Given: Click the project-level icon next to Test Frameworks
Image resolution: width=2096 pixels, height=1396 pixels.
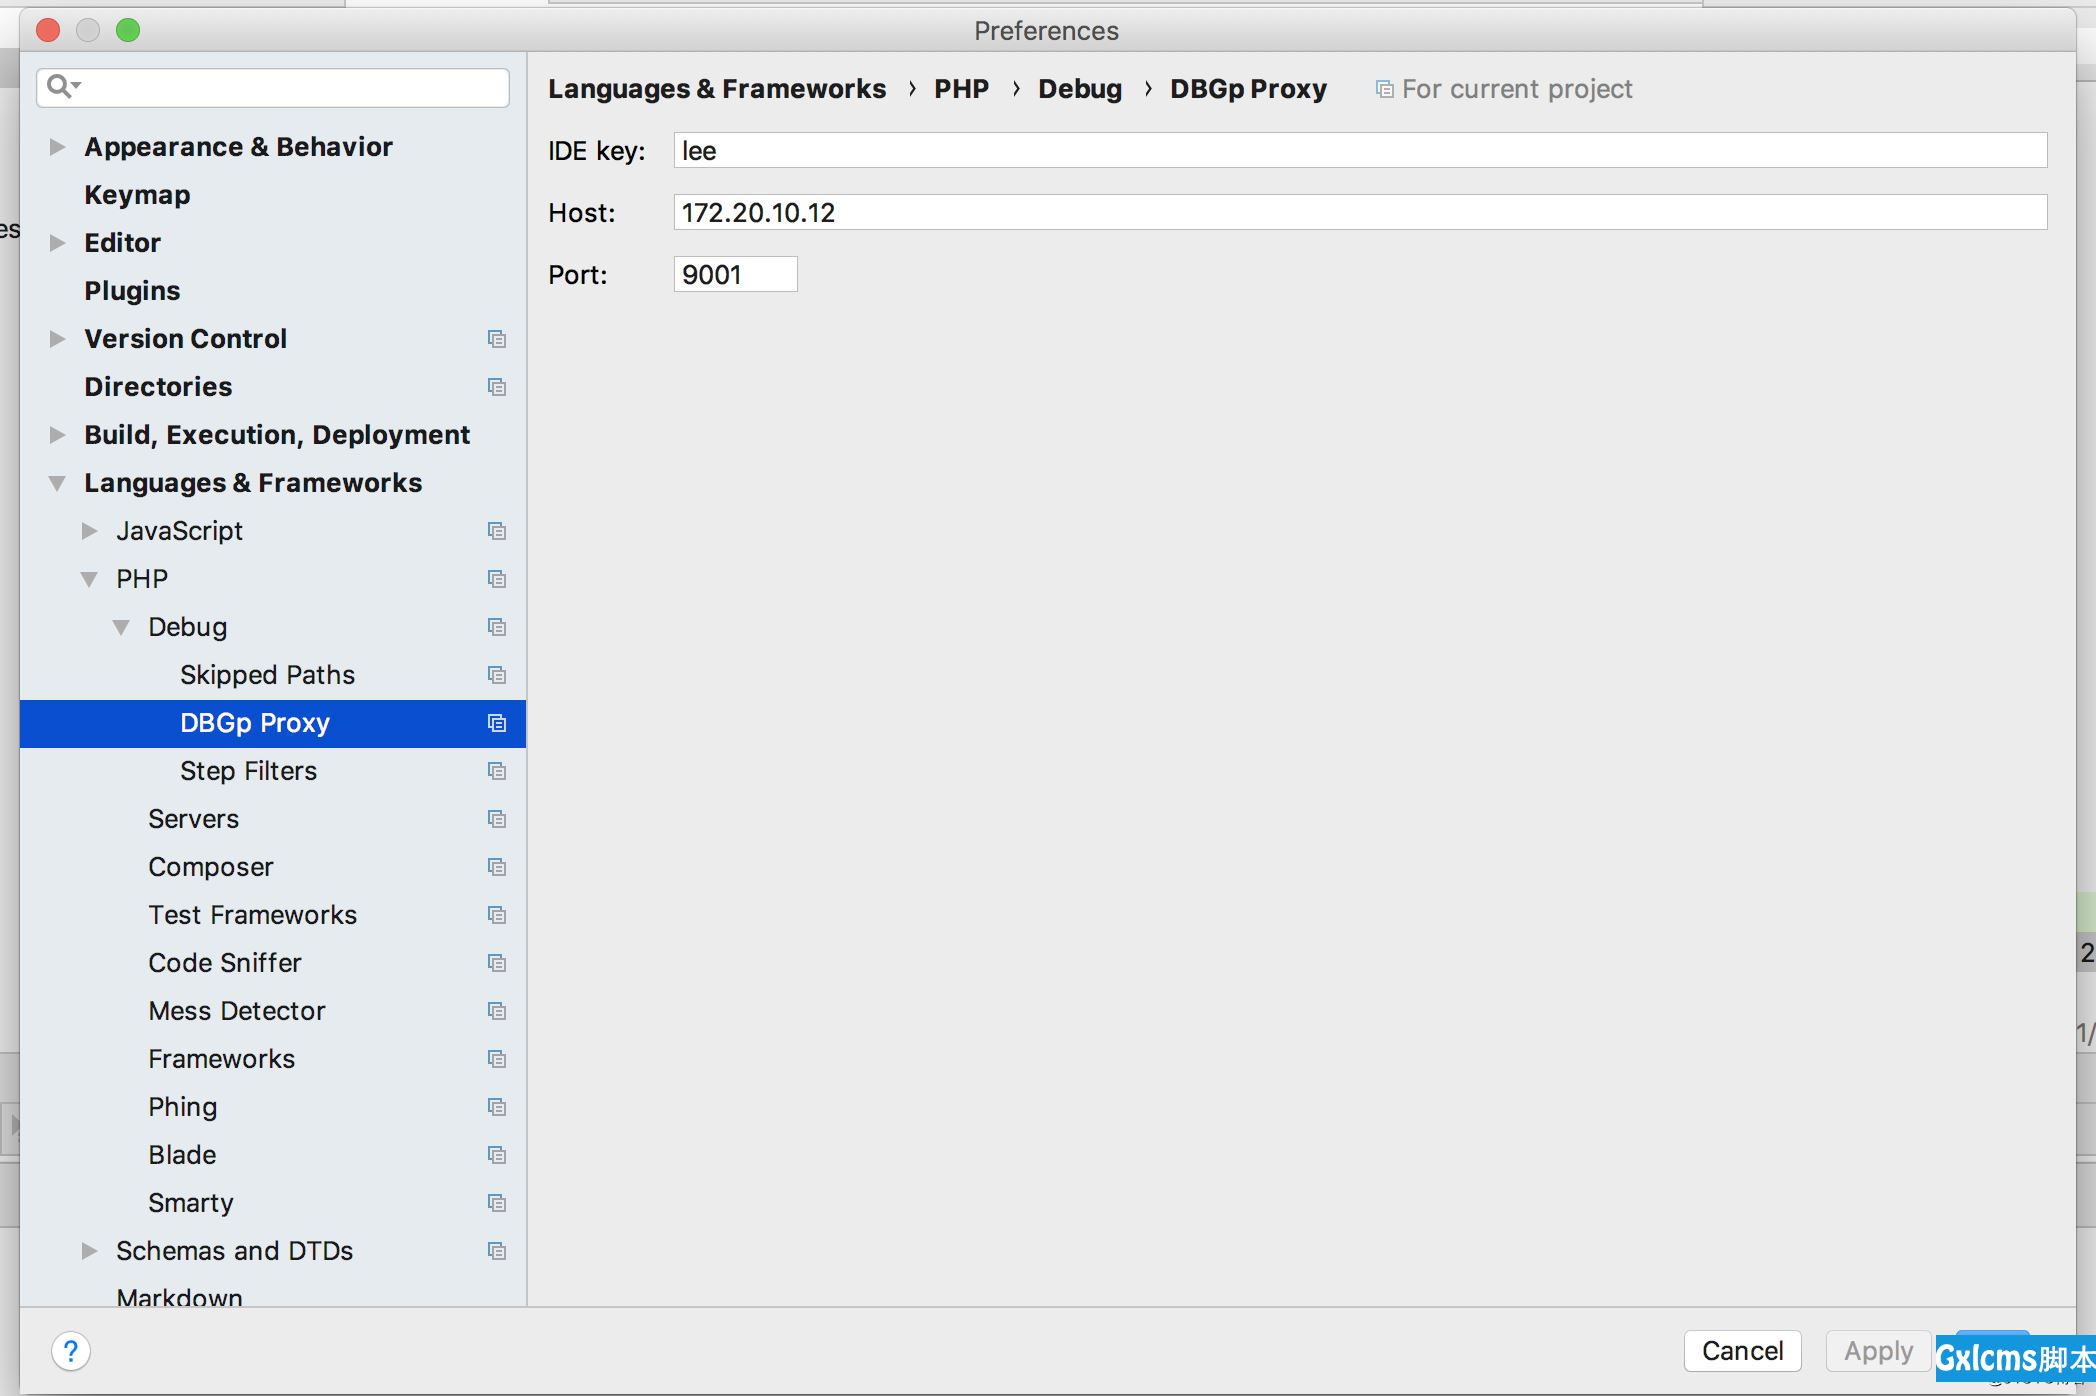Looking at the screenshot, I should (497, 915).
